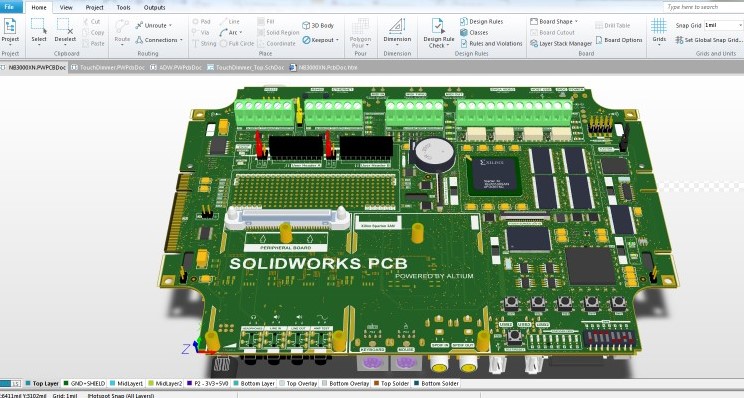Open Design Rules
This screenshot has width=744, height=398.
[481, 21]
